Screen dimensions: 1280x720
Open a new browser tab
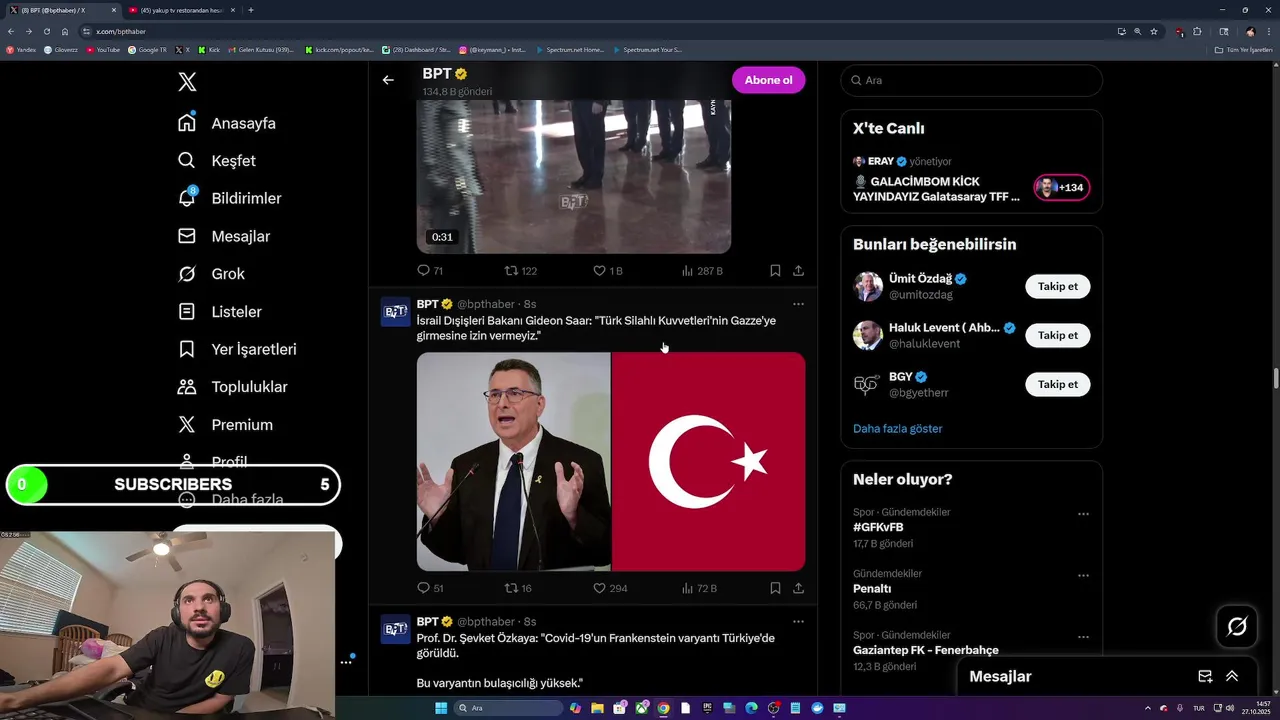click(251, 10)
